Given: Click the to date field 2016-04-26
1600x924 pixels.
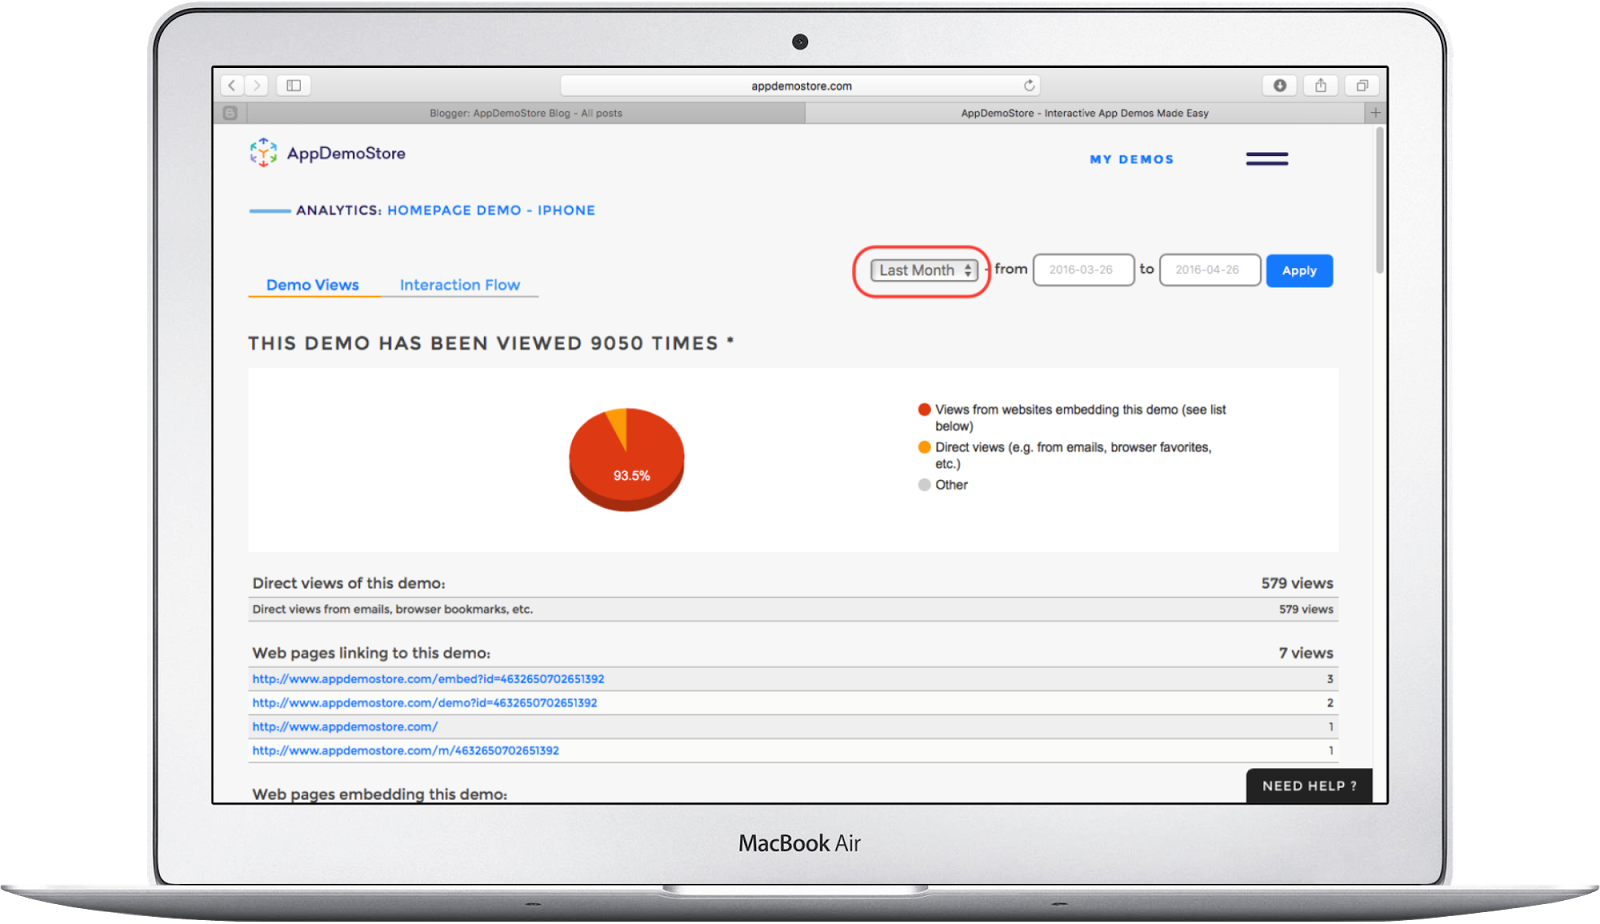Looking at the screenshot, I should point(1209,270).
